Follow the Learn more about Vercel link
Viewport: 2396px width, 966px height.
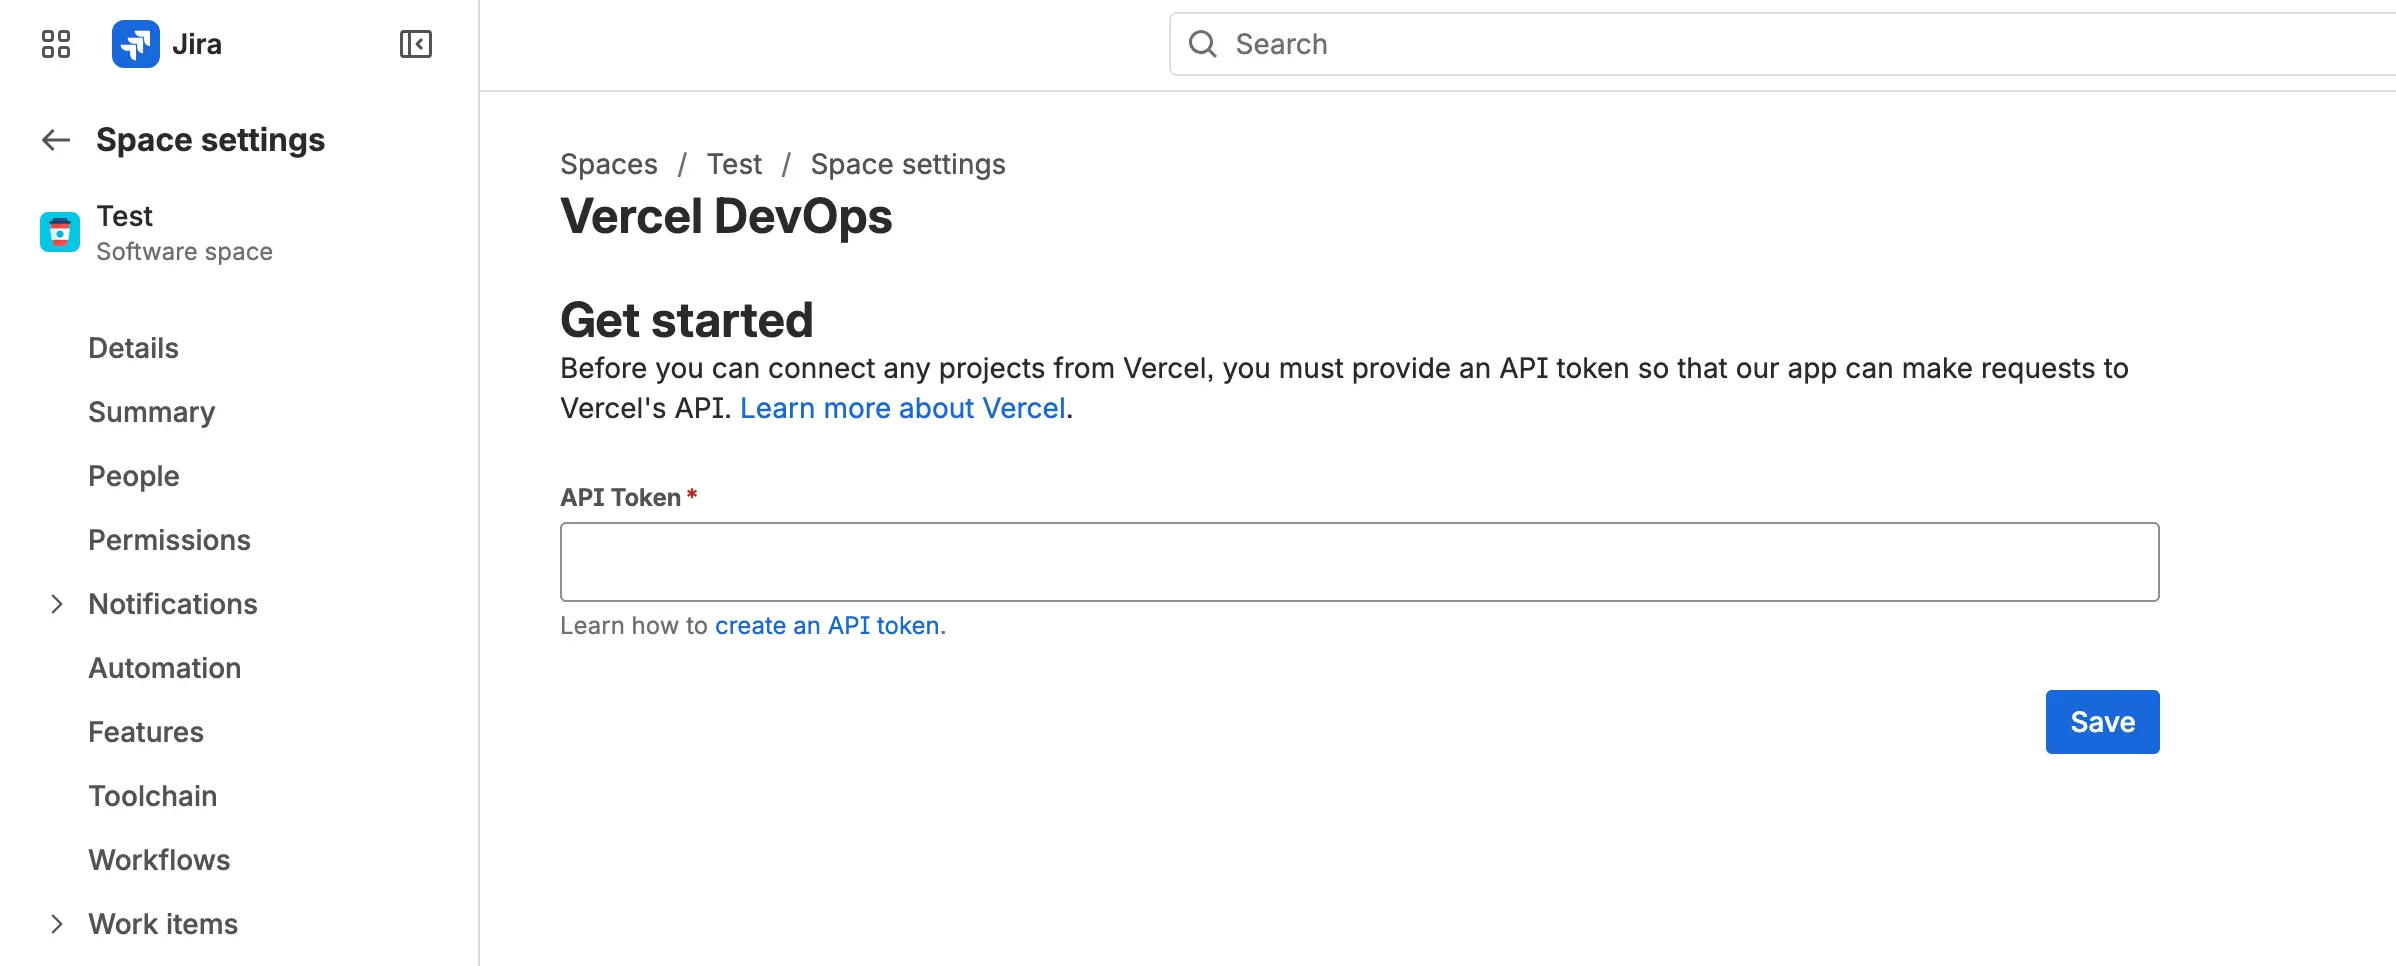901,407
